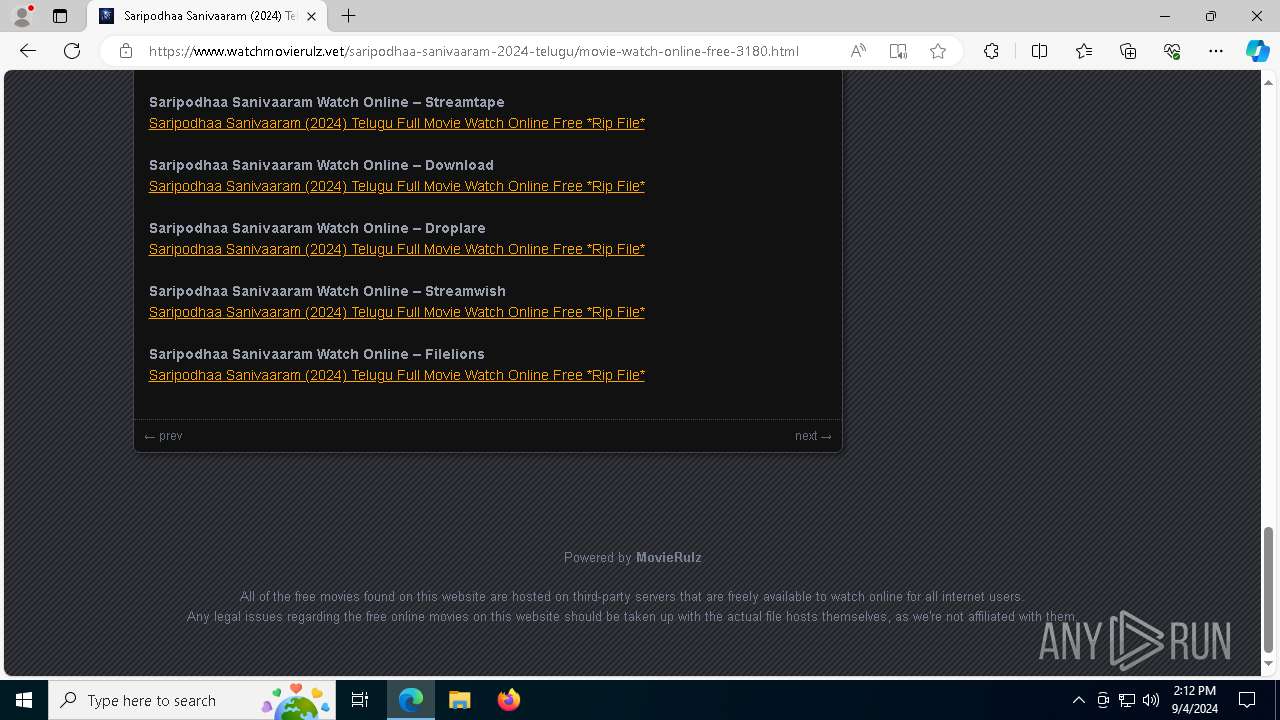1280x720 pixels.
Task: Open the Streamtape movie link
Action: (x=397, y=123)
